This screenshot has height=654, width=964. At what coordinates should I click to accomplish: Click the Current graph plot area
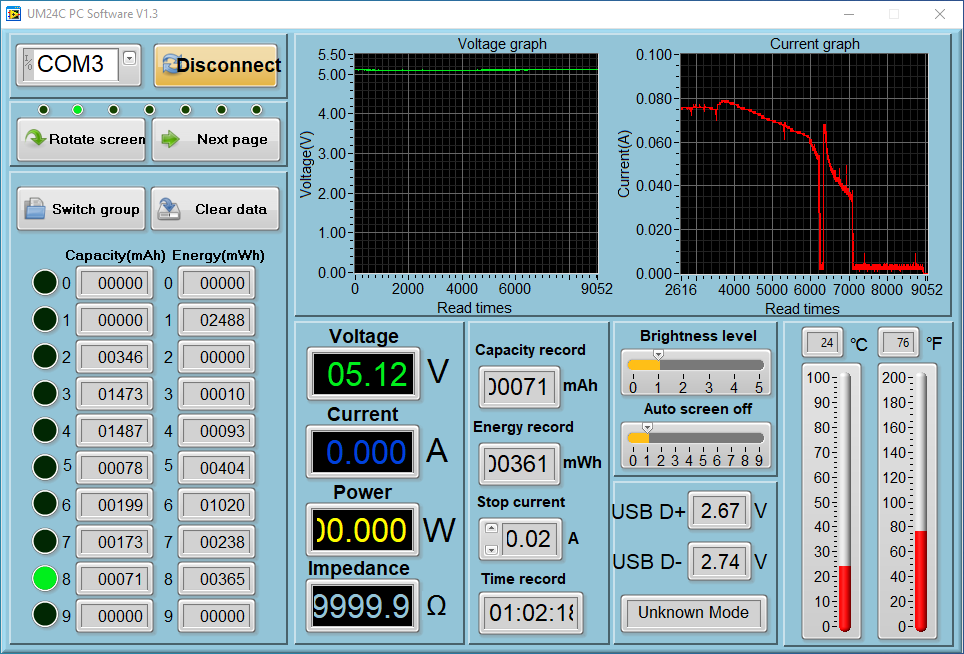[804, 163]
